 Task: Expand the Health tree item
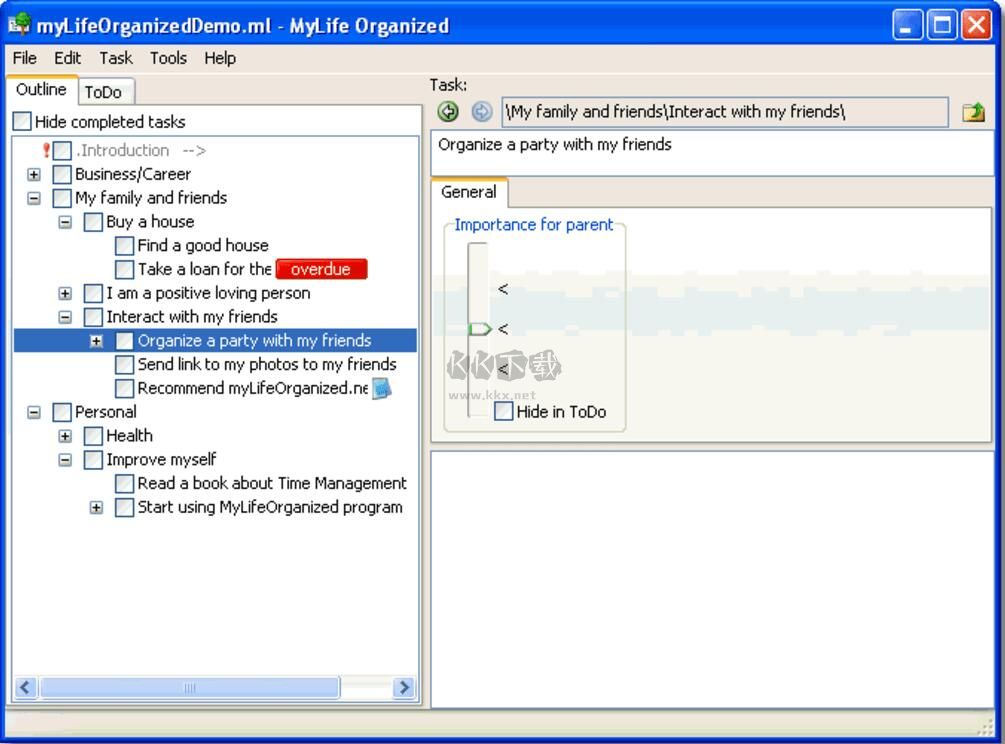[65, 435]
